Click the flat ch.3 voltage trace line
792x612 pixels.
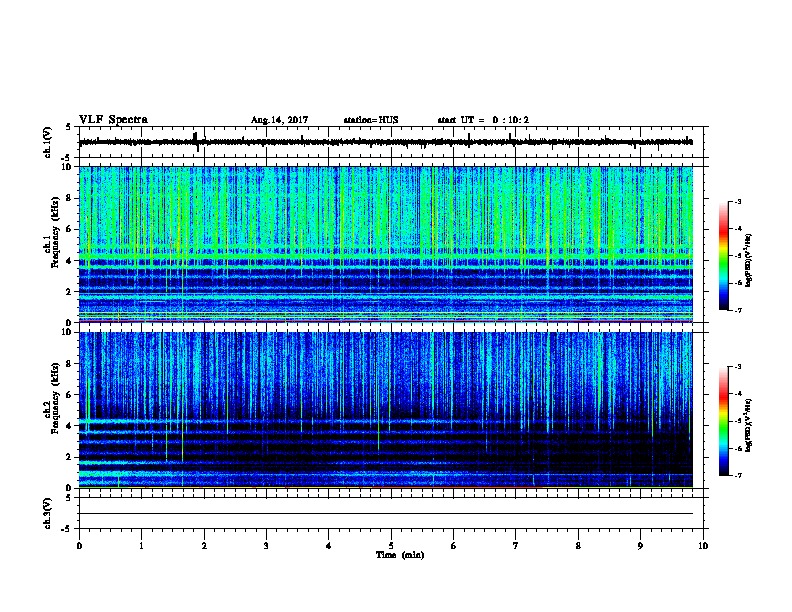coord(385,514)
